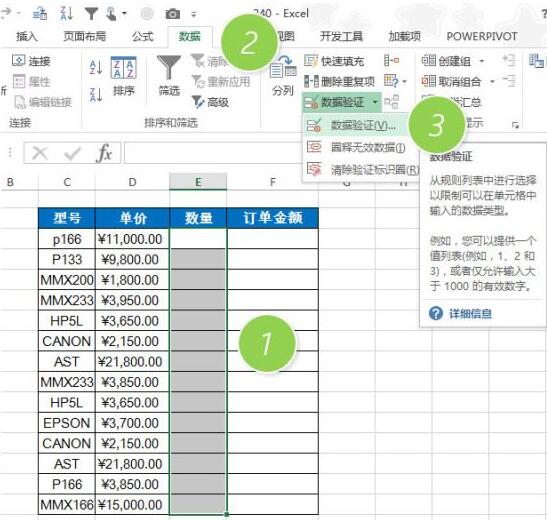Click the sort Z-A icon in quick access toolbar
The width and height of the screenshot is (547, 520).
coord(66,13)
